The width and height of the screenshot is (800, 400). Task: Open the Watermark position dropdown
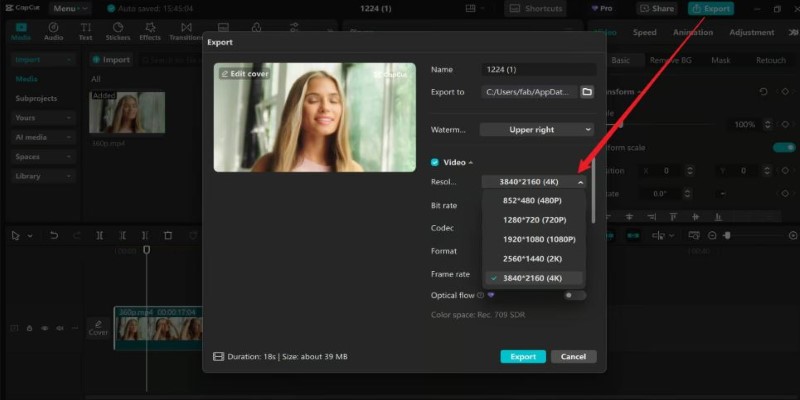coord(536,129)
